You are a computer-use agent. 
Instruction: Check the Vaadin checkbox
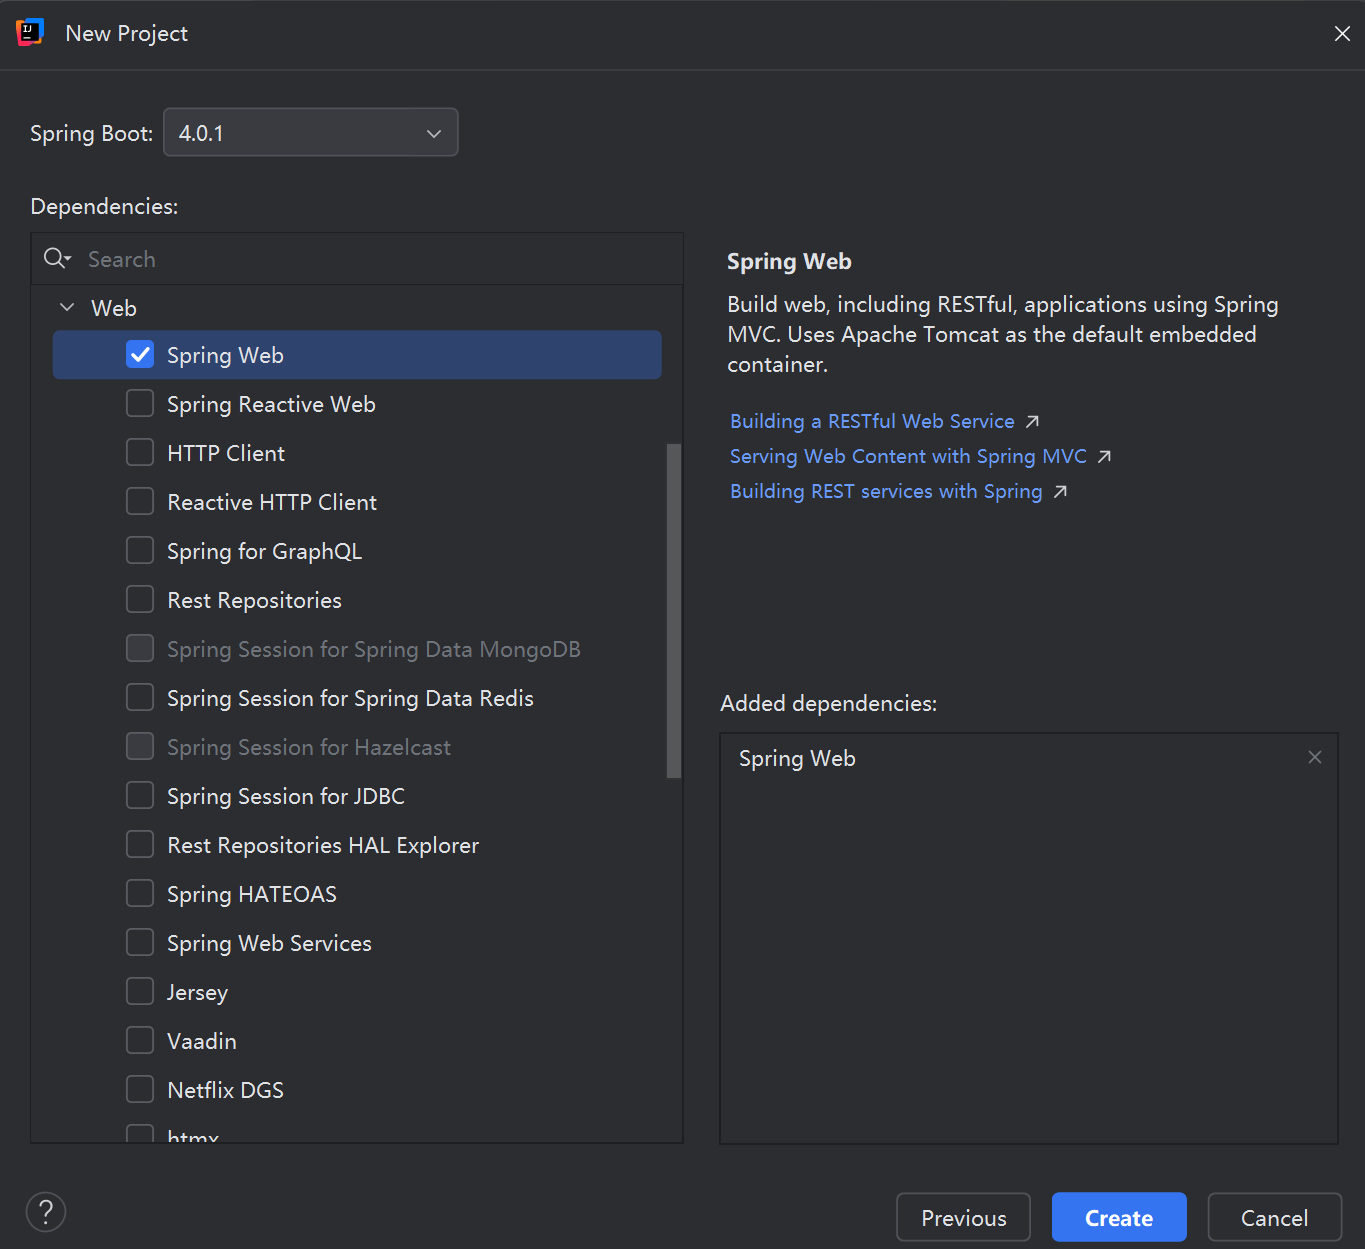(140, 1041)
